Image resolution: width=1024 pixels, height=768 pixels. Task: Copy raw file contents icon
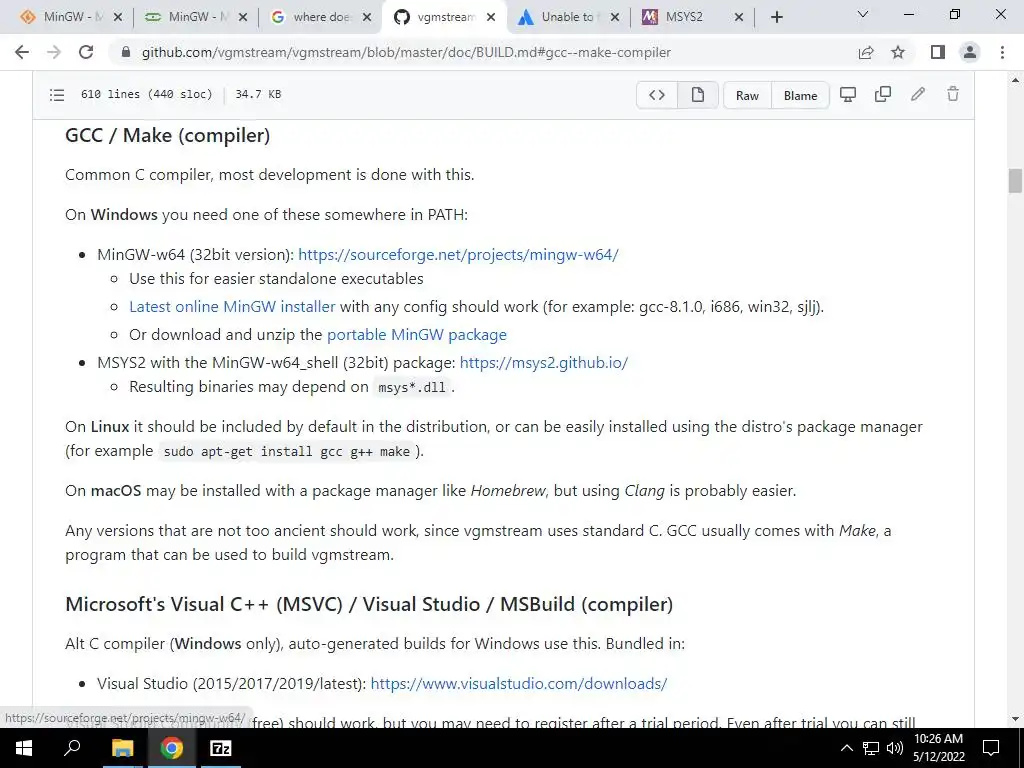point(883,95)
